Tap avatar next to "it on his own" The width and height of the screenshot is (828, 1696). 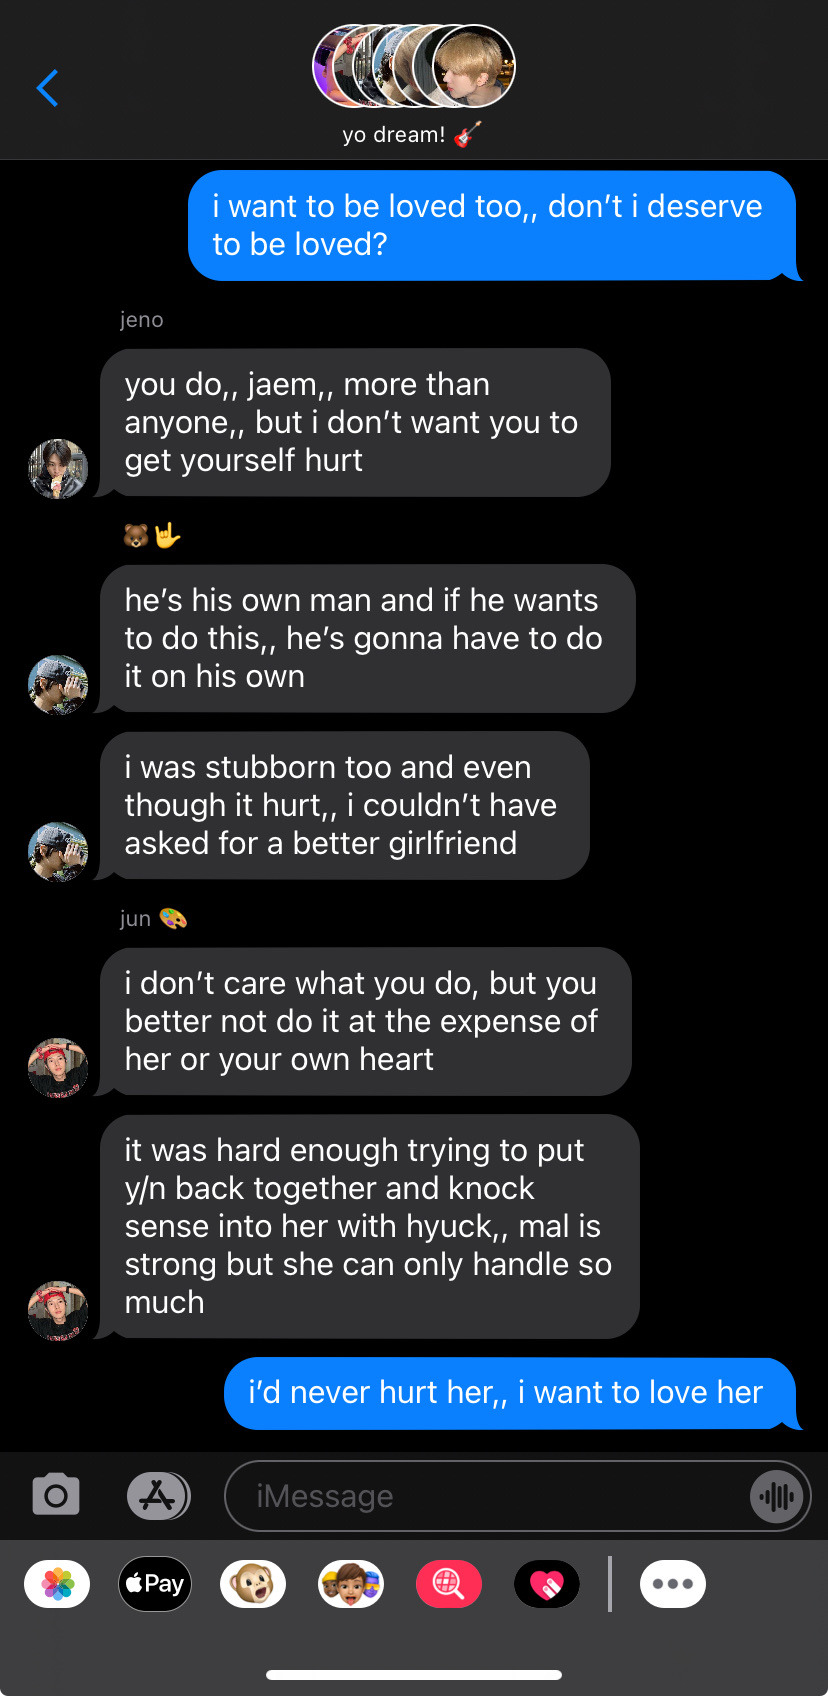click(58, 684)
